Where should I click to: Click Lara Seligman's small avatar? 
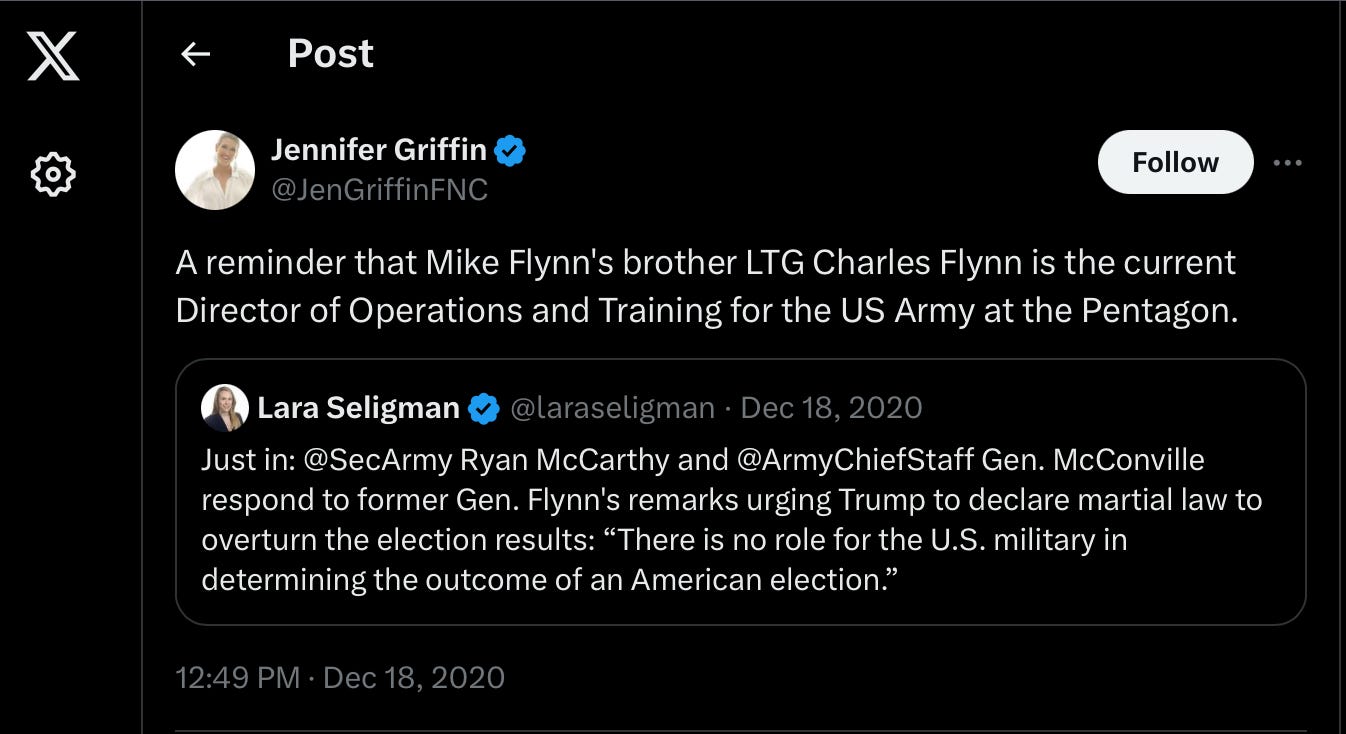224,408
